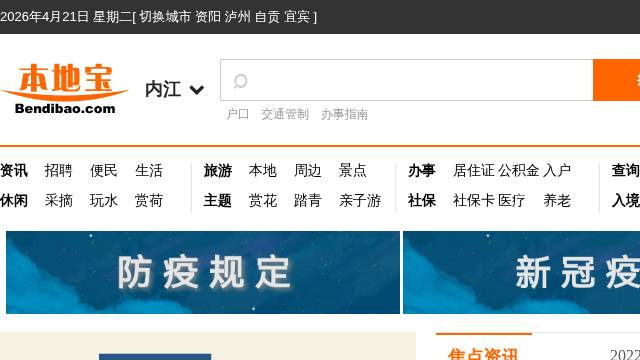The height and width of the screenshot is (360, 640).
Task: Open the 防疫规定 banner
Action: (x=203, y=272)
